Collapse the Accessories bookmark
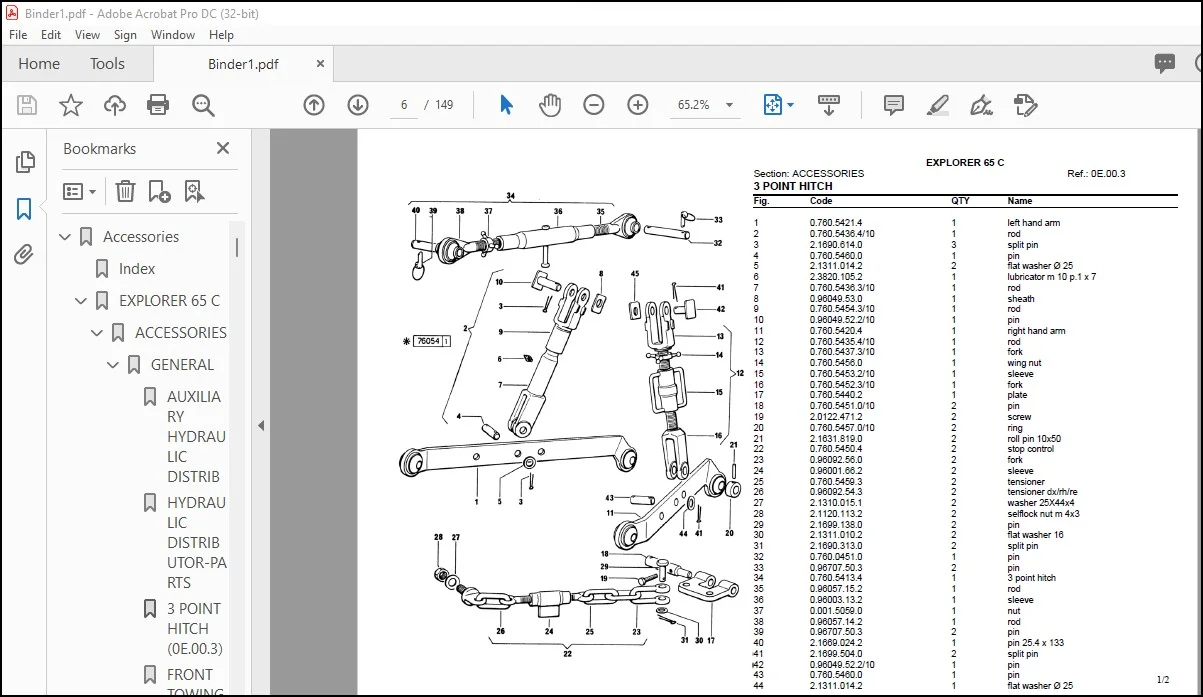 (x=66, y=237)
